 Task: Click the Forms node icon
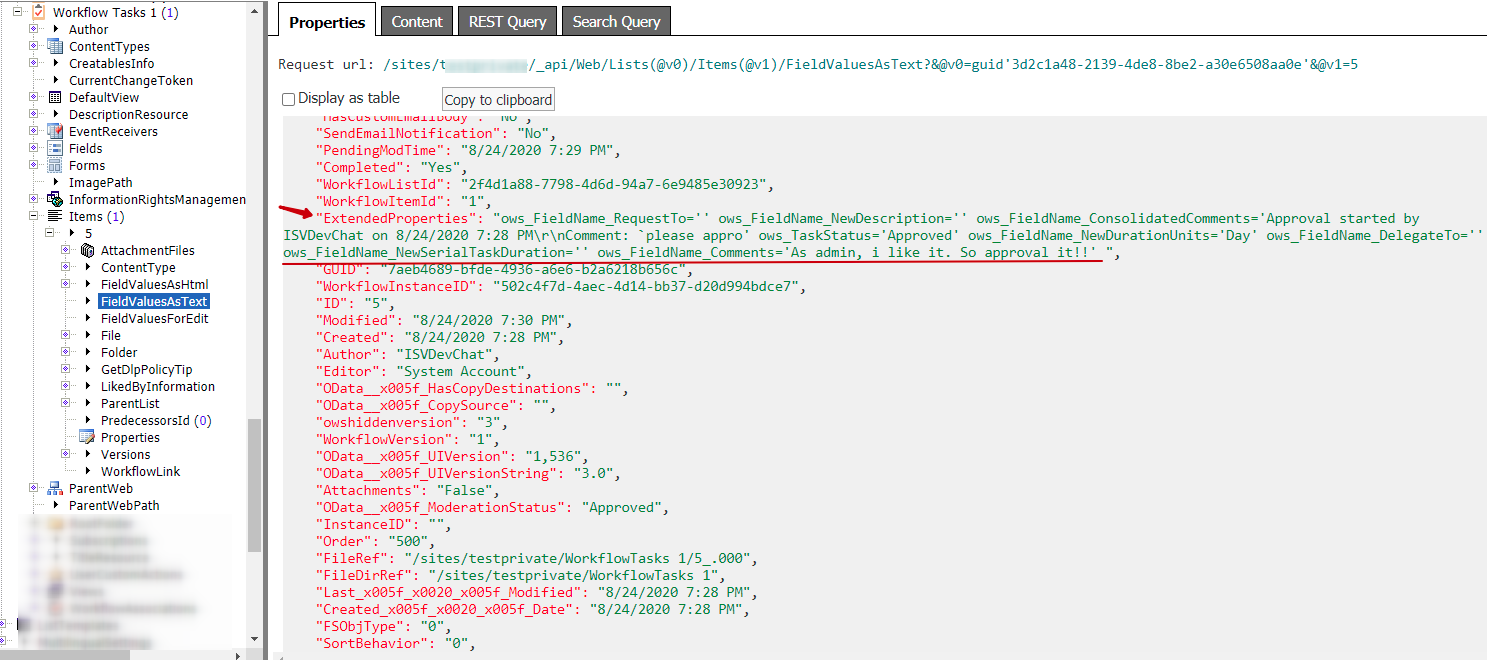click(54, 165)
